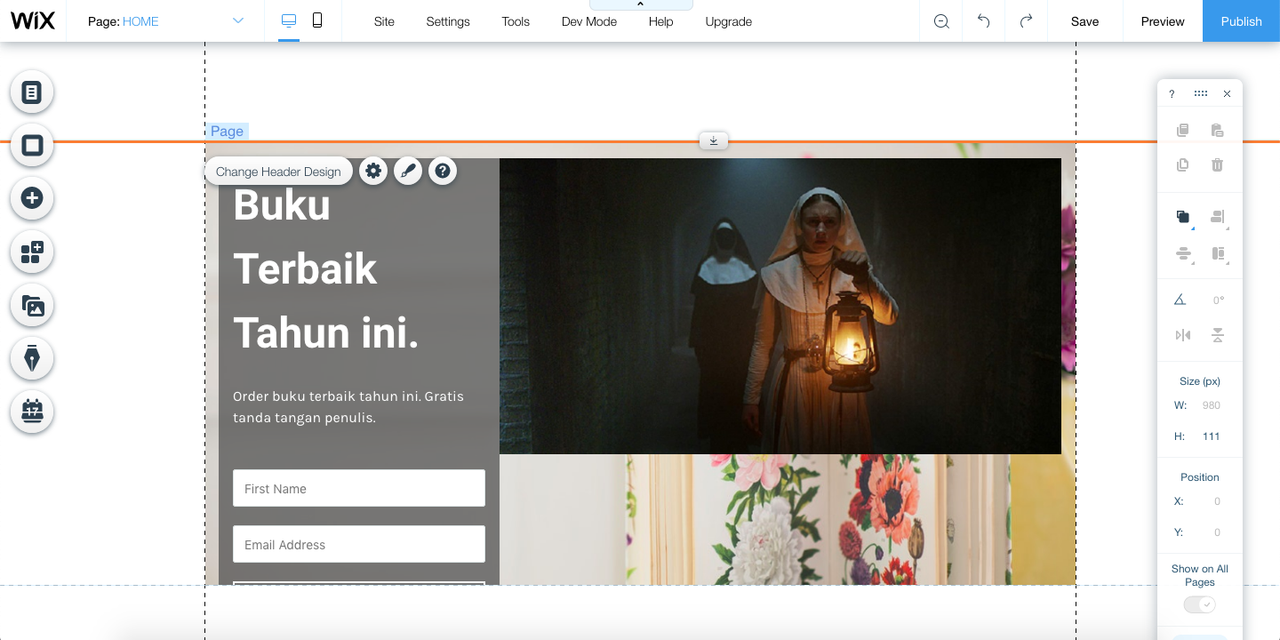The height and width of the screenshot is (640, 1280).
Task: Click the rotation degree value field
Action: (1218, 300)
